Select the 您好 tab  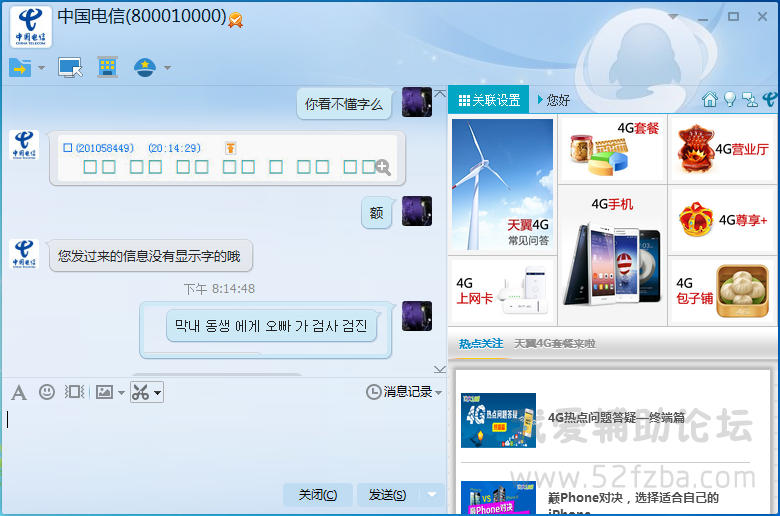554,100
